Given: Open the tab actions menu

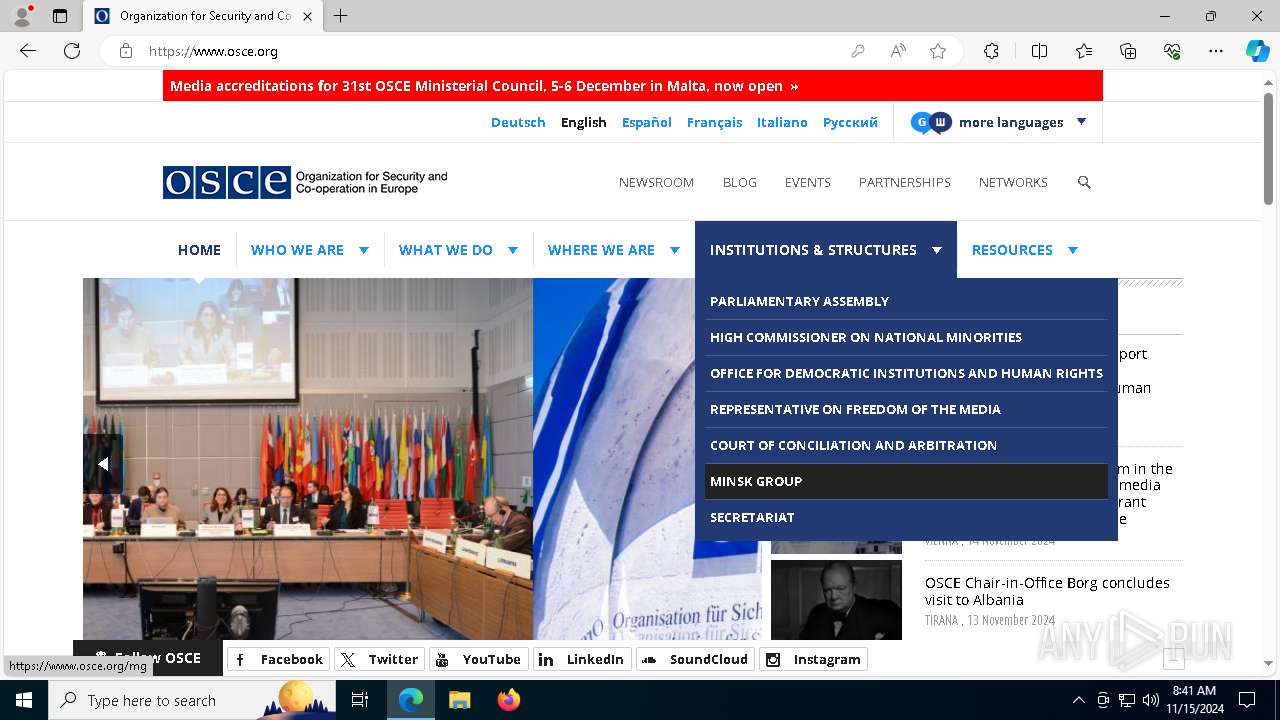Looking at the screenshot, I should [x=60, y=16].
